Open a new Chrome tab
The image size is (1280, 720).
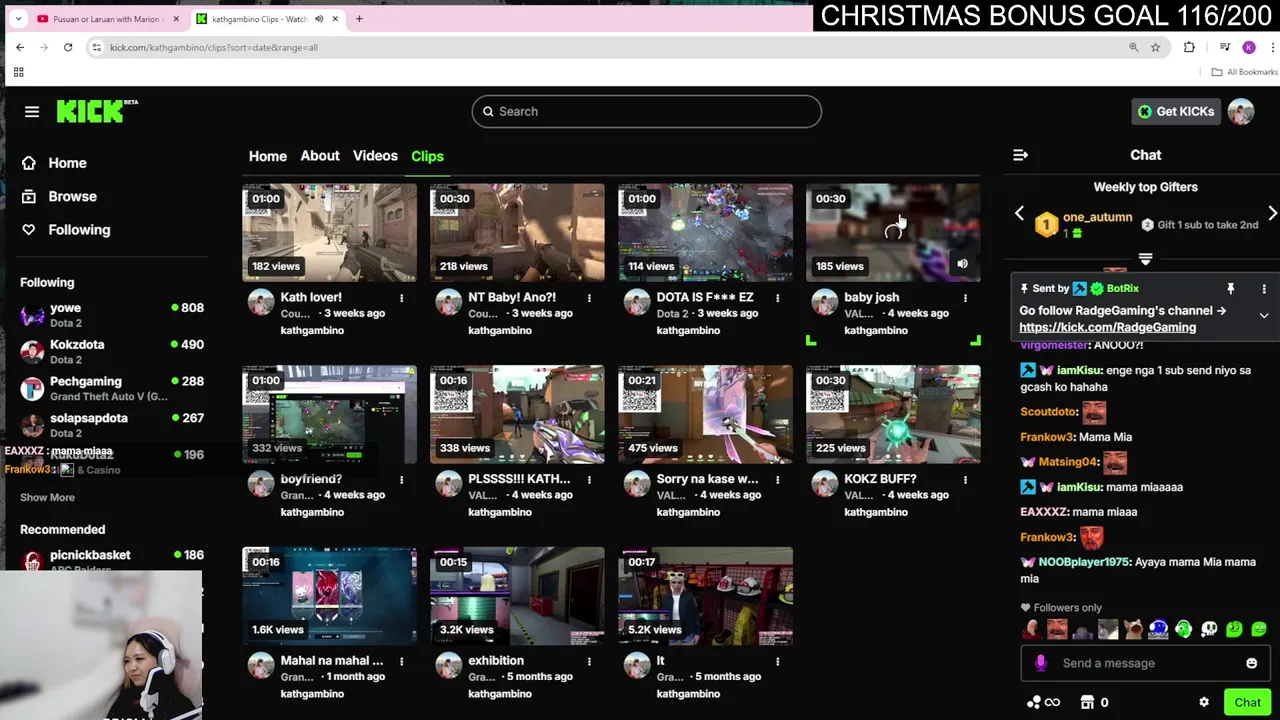tap(359, 19)
